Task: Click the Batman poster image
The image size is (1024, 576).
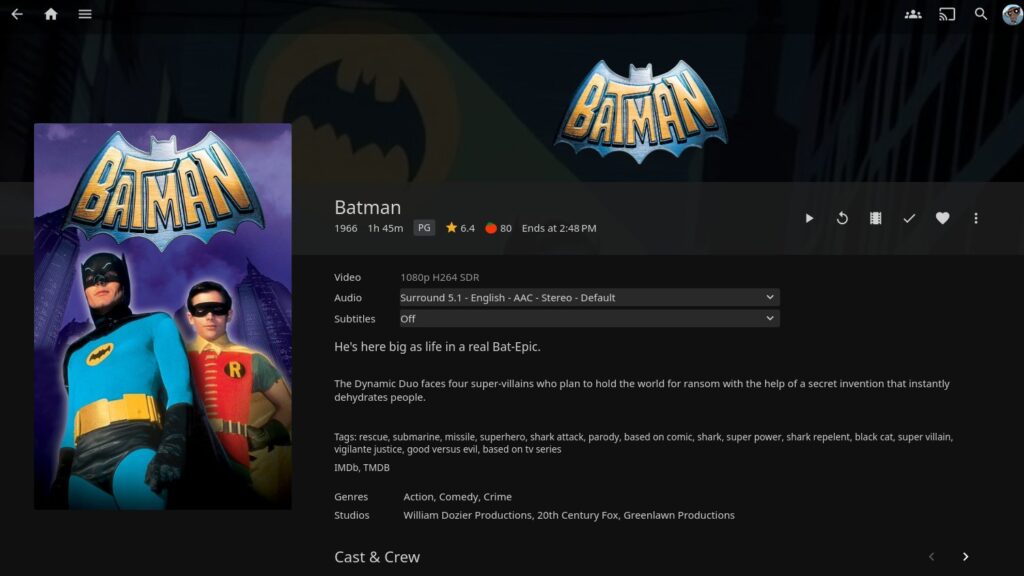Action: coord(163,316)
